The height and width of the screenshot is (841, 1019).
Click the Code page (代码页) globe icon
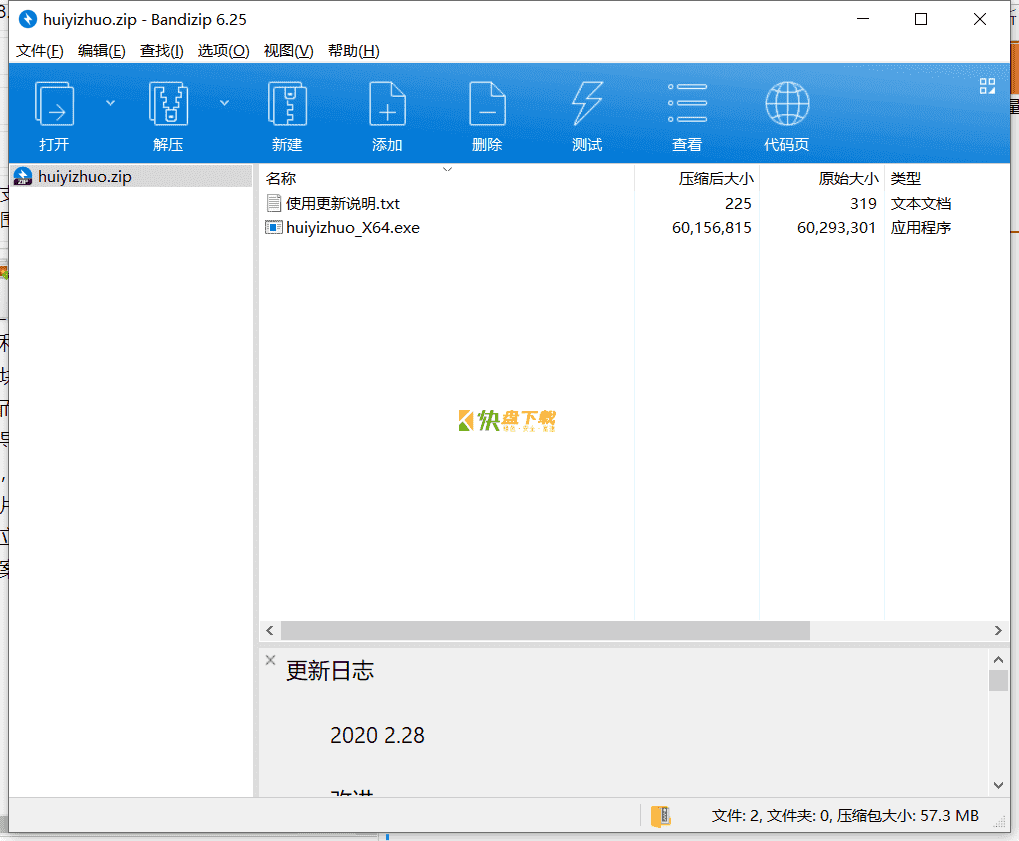pyautogui.click(x=787, y=104)
